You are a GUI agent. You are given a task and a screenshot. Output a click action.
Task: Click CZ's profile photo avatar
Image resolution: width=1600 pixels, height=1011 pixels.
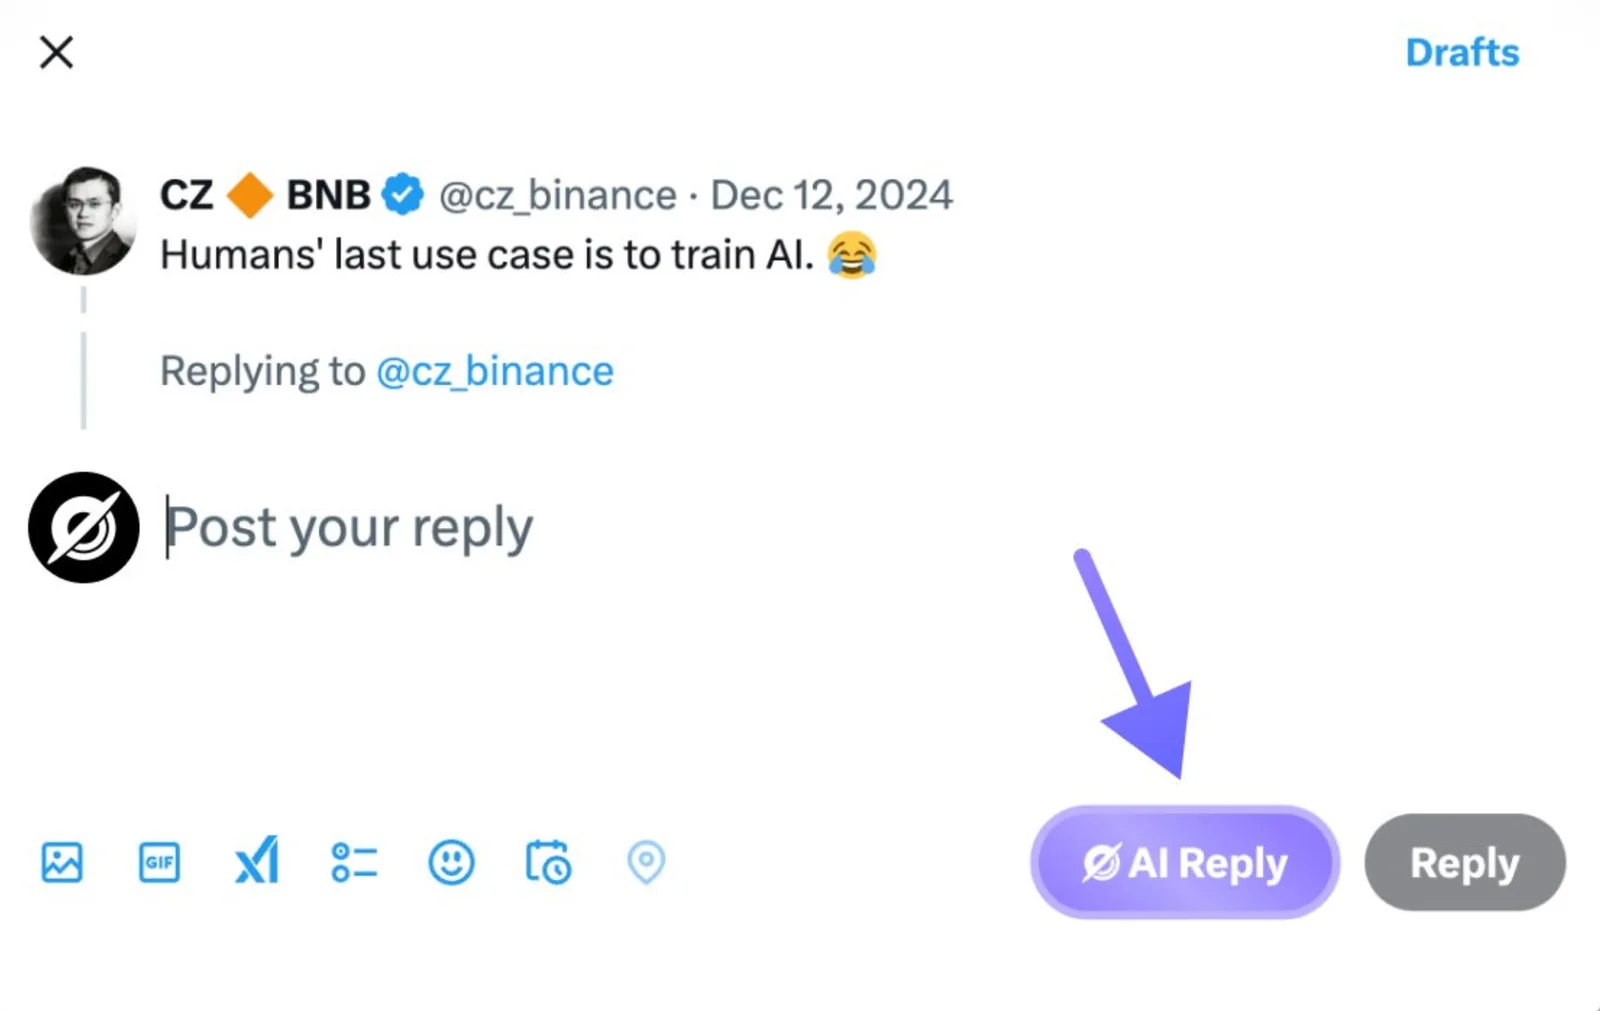click(x=84, y=221)
